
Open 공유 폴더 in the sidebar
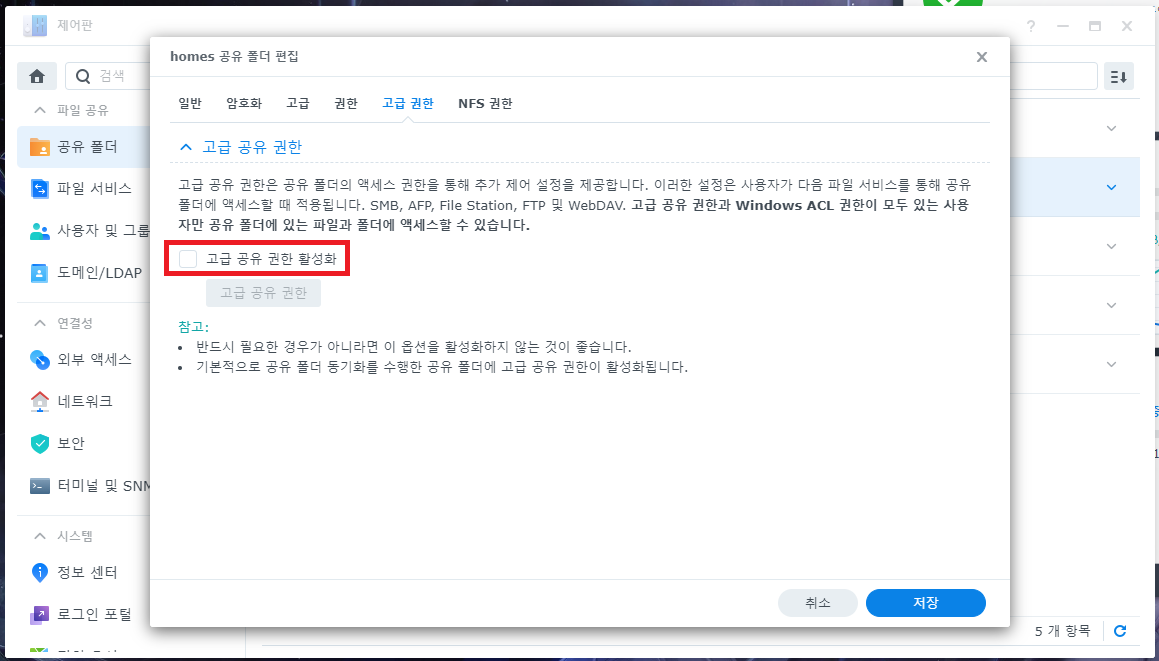click(x=85, y=147)
